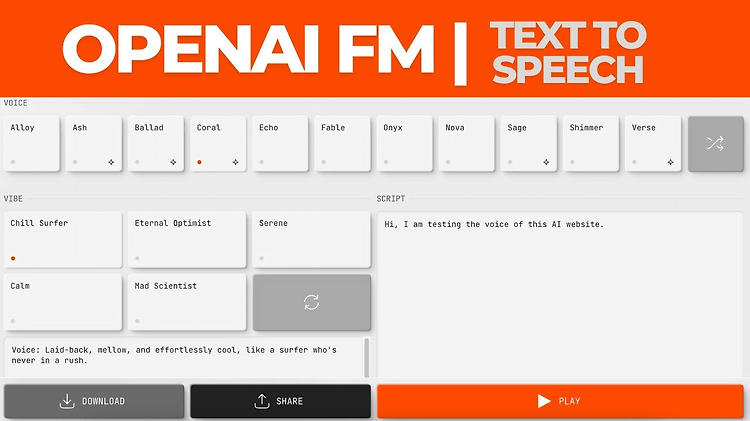Click the sparkle icon on the Verse card
Viewport: 750px width, 421px height.
(671, 162)
